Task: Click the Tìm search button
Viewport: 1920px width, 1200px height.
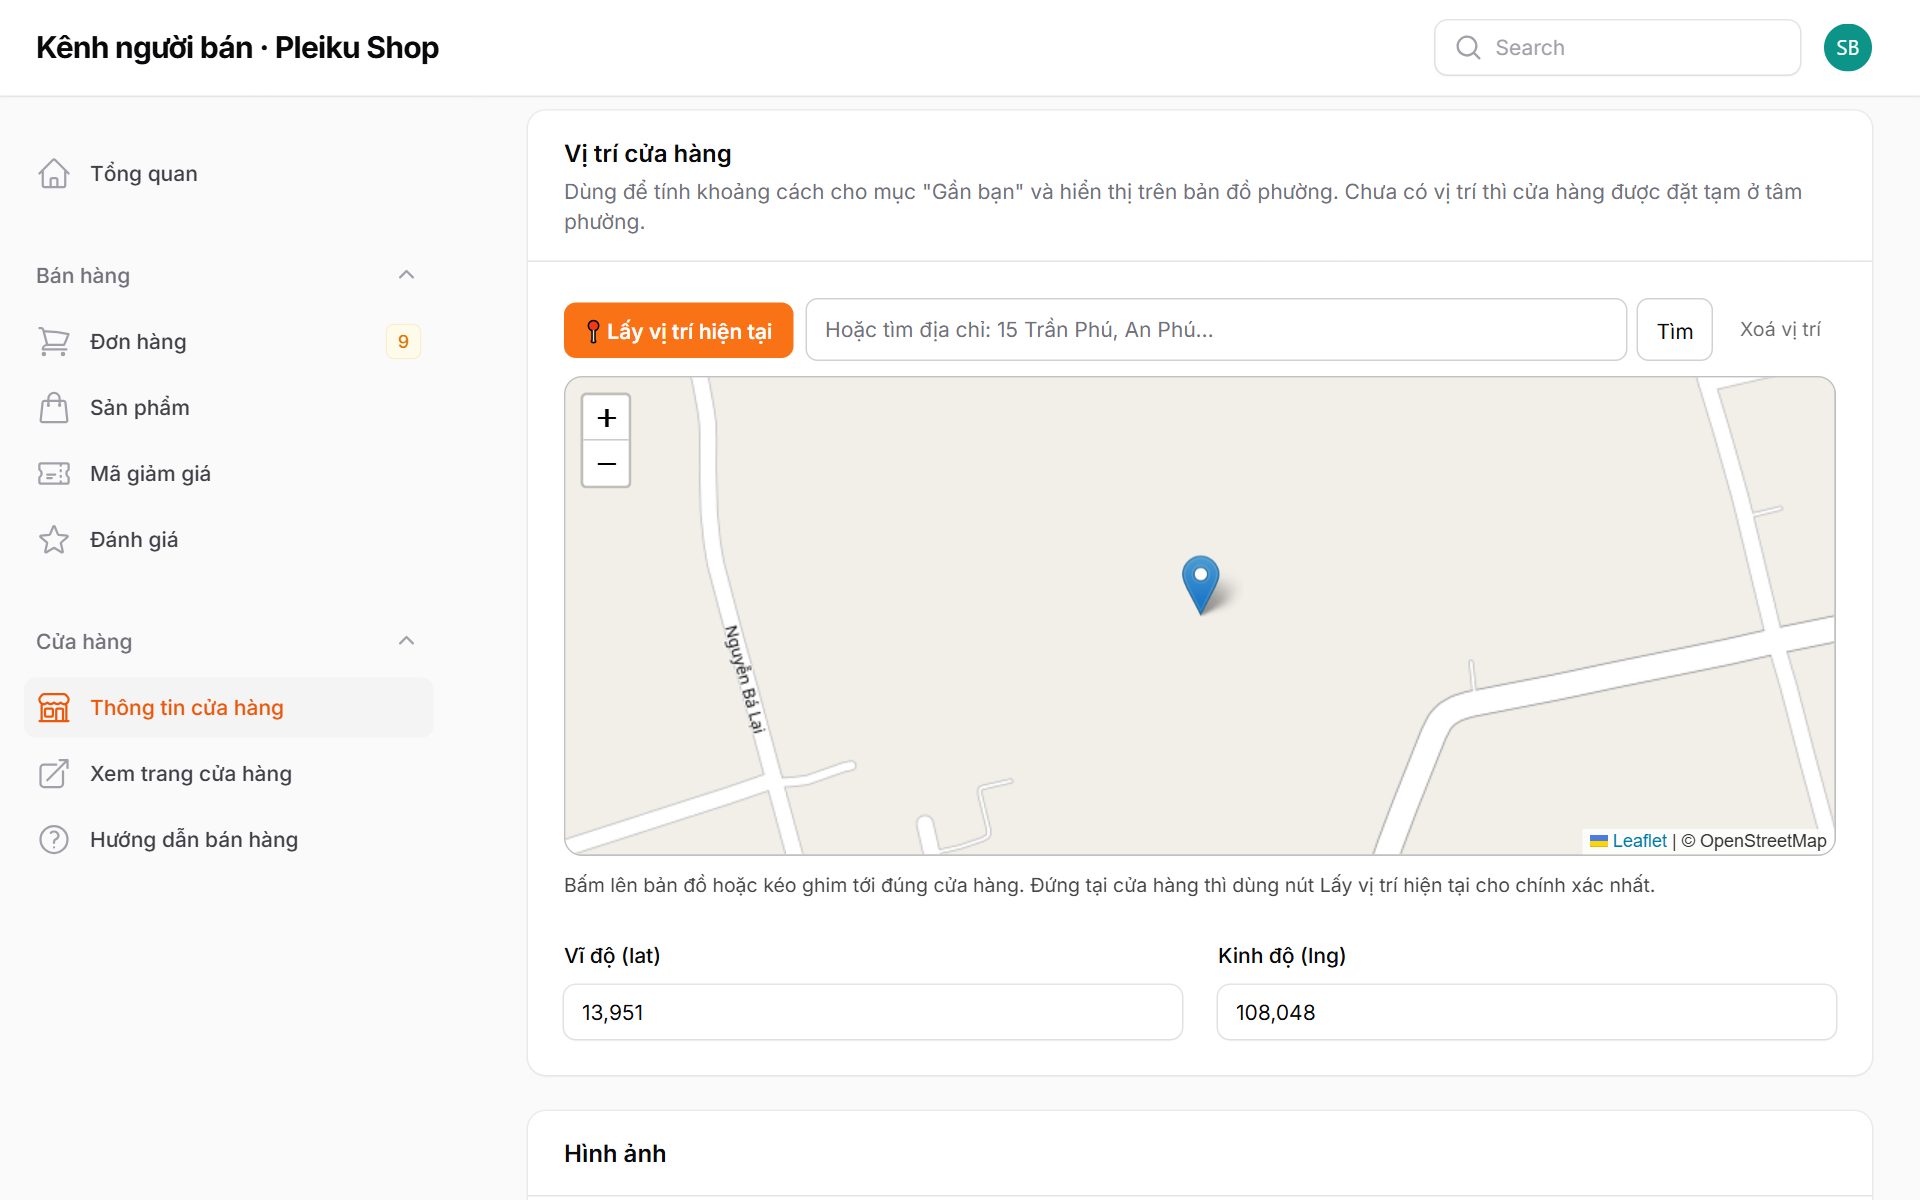Action: point(1674,330)
